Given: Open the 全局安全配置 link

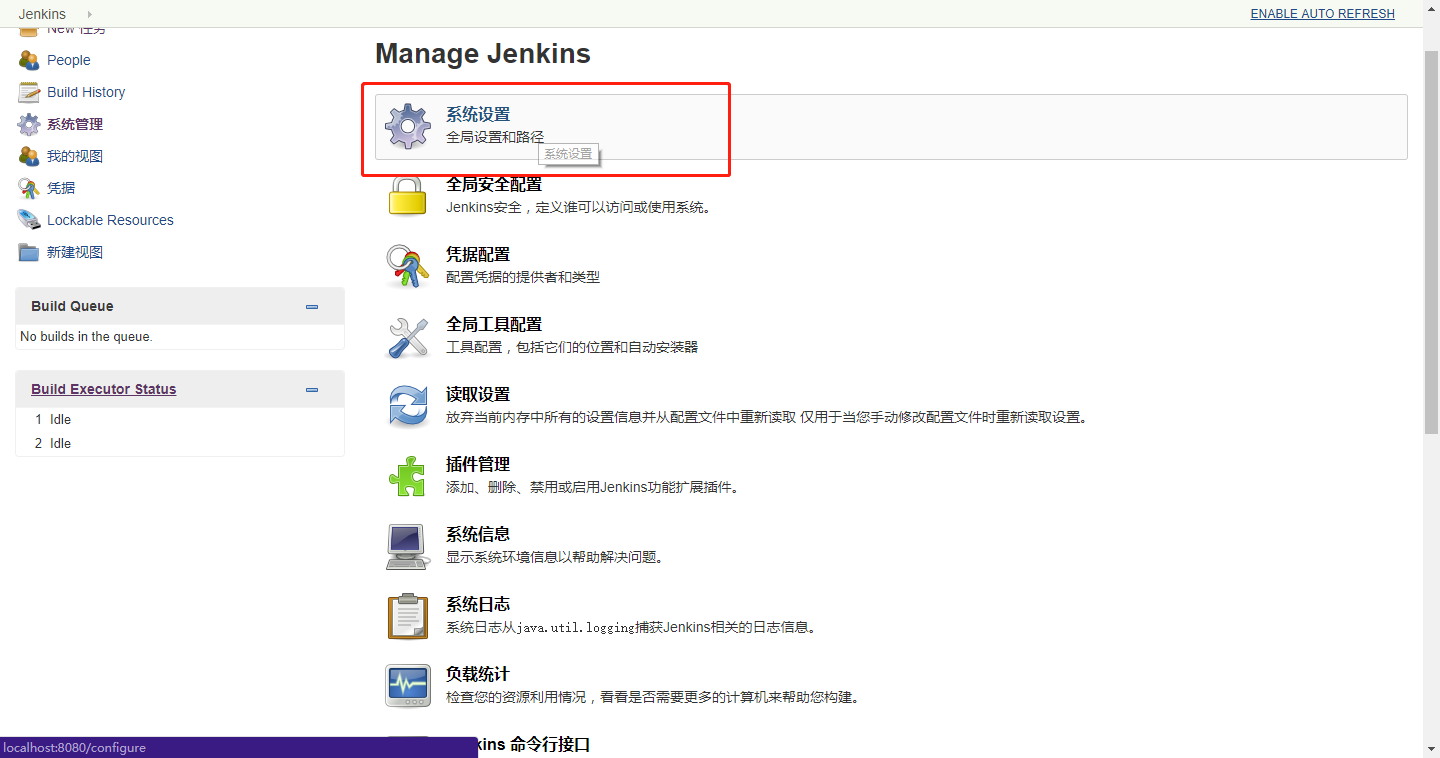Looking at the screenshot, I should click(494, 184).
